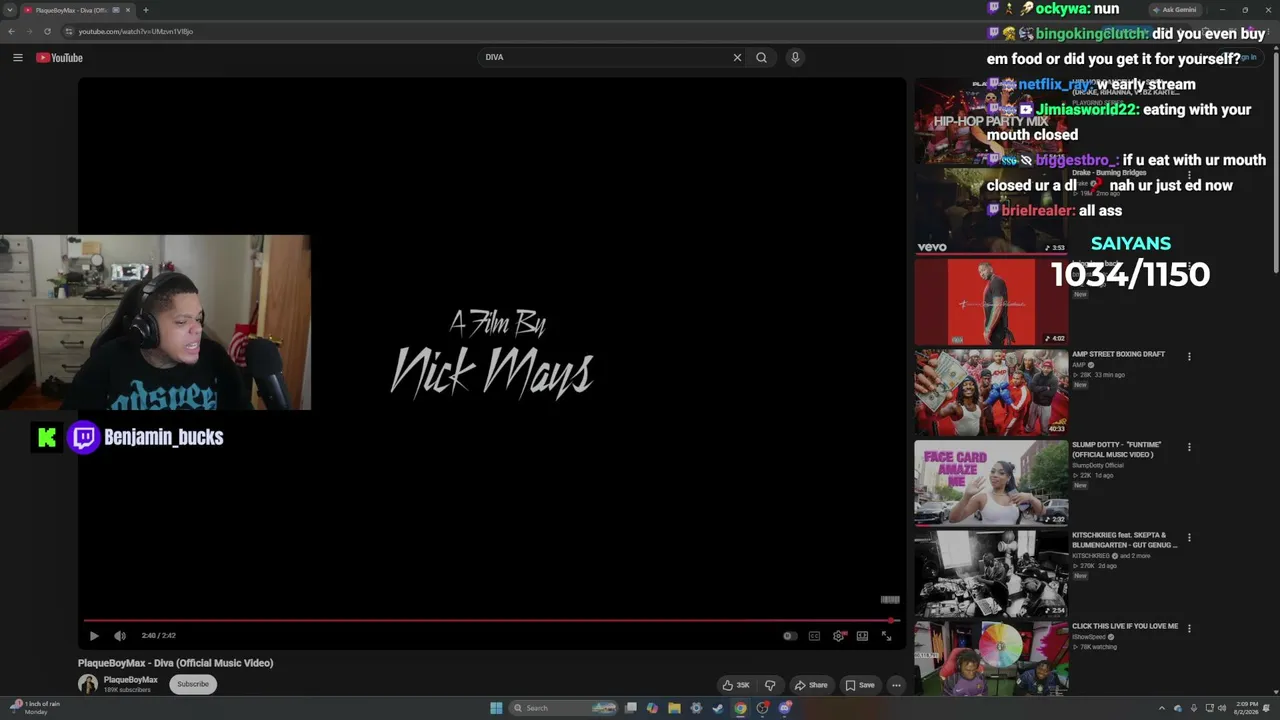Open Google Chrome from taskbar
1280x720 pixels.
click(x=740, y=708)
